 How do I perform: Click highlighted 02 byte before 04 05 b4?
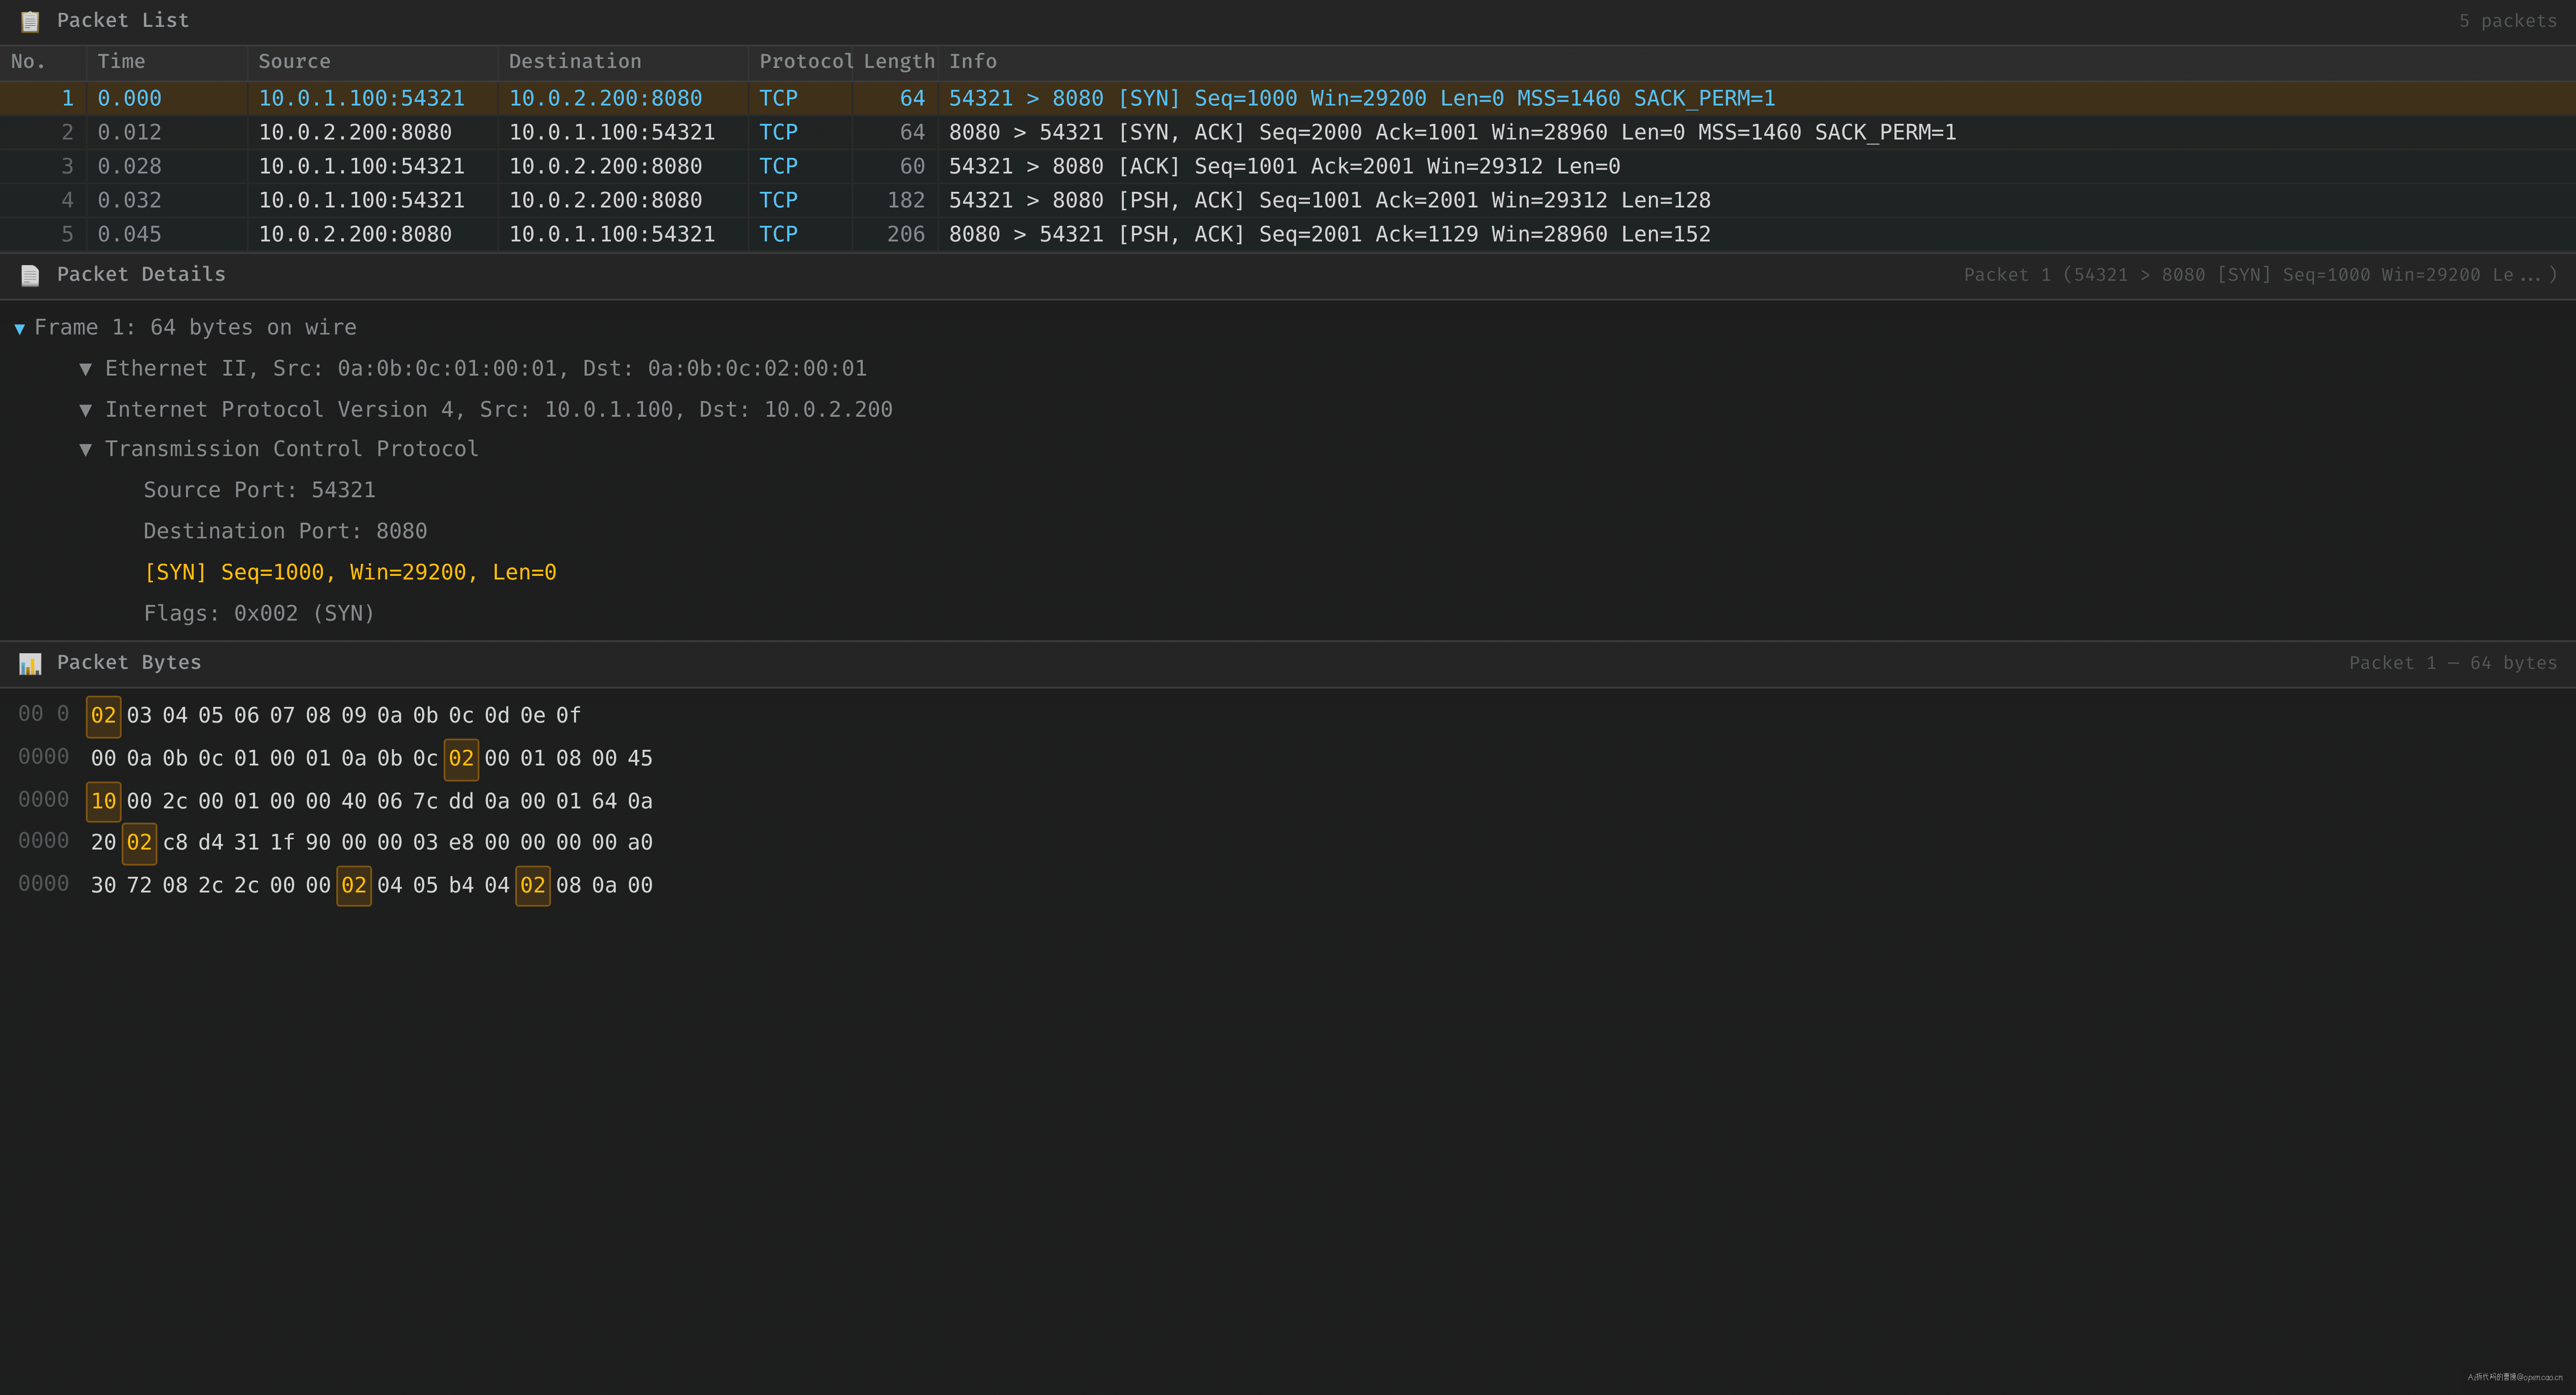(354, 886)
